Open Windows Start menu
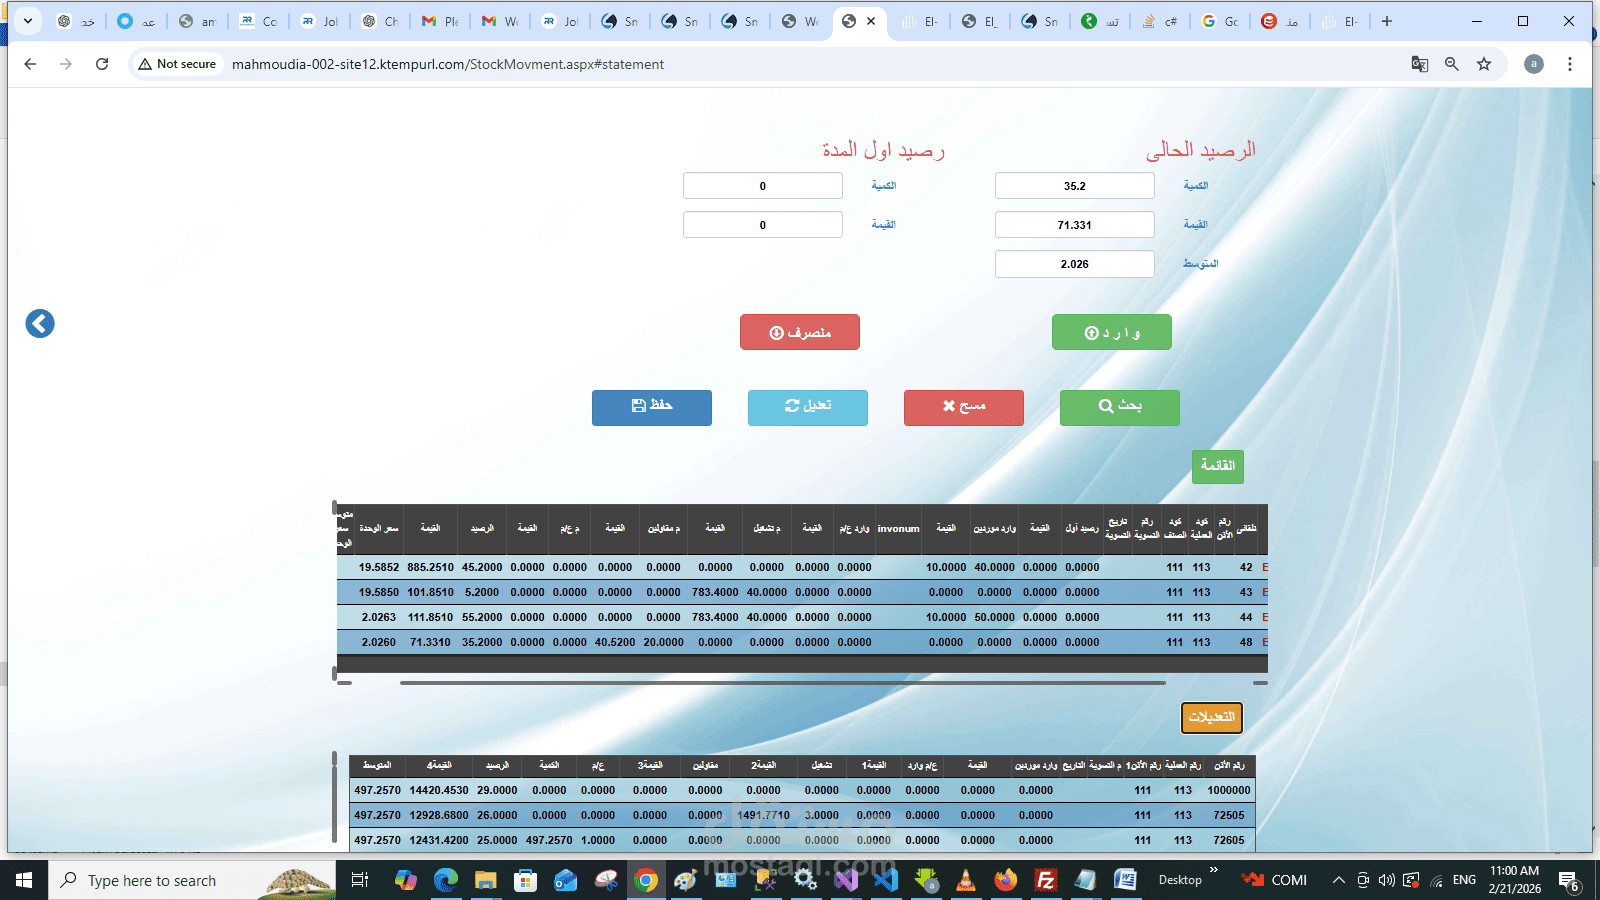 point(24,880)
